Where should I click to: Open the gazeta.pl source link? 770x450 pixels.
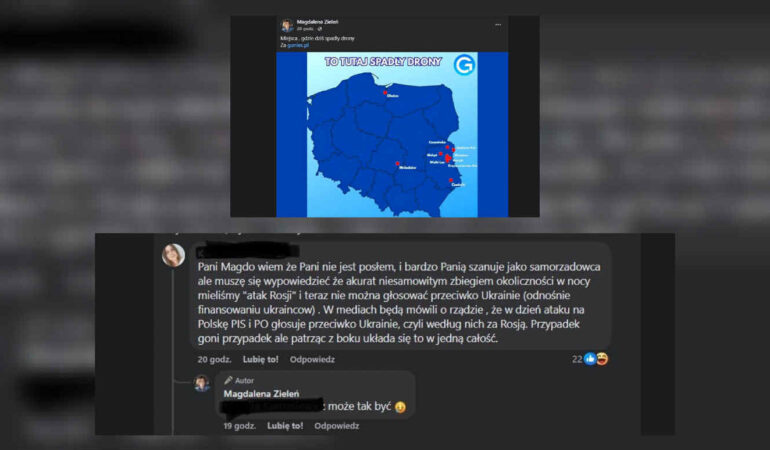298,45
